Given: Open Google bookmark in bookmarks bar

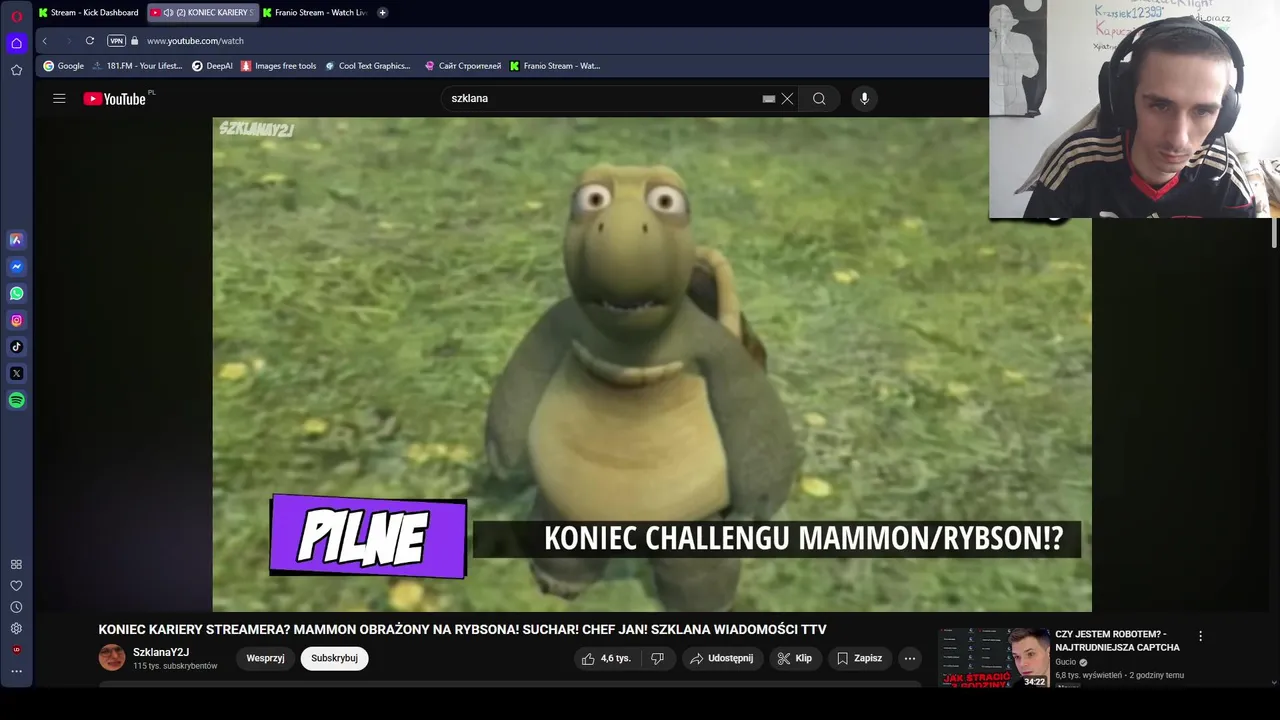Looking at the screenshot, I should pyautogui.click(x=64, y=66).
